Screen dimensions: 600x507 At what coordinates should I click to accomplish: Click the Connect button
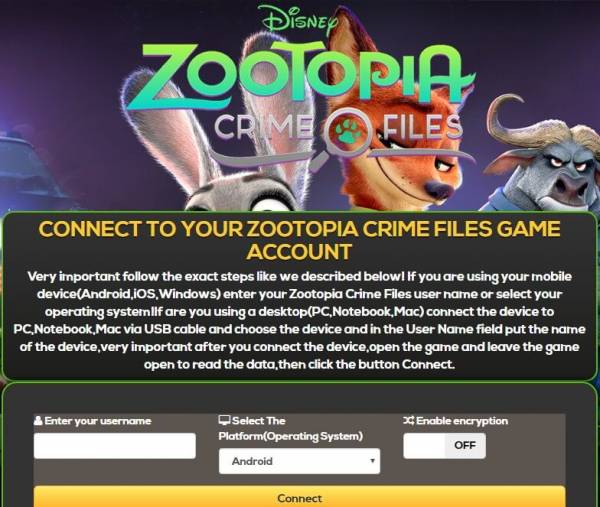click(x=300, y=497)
